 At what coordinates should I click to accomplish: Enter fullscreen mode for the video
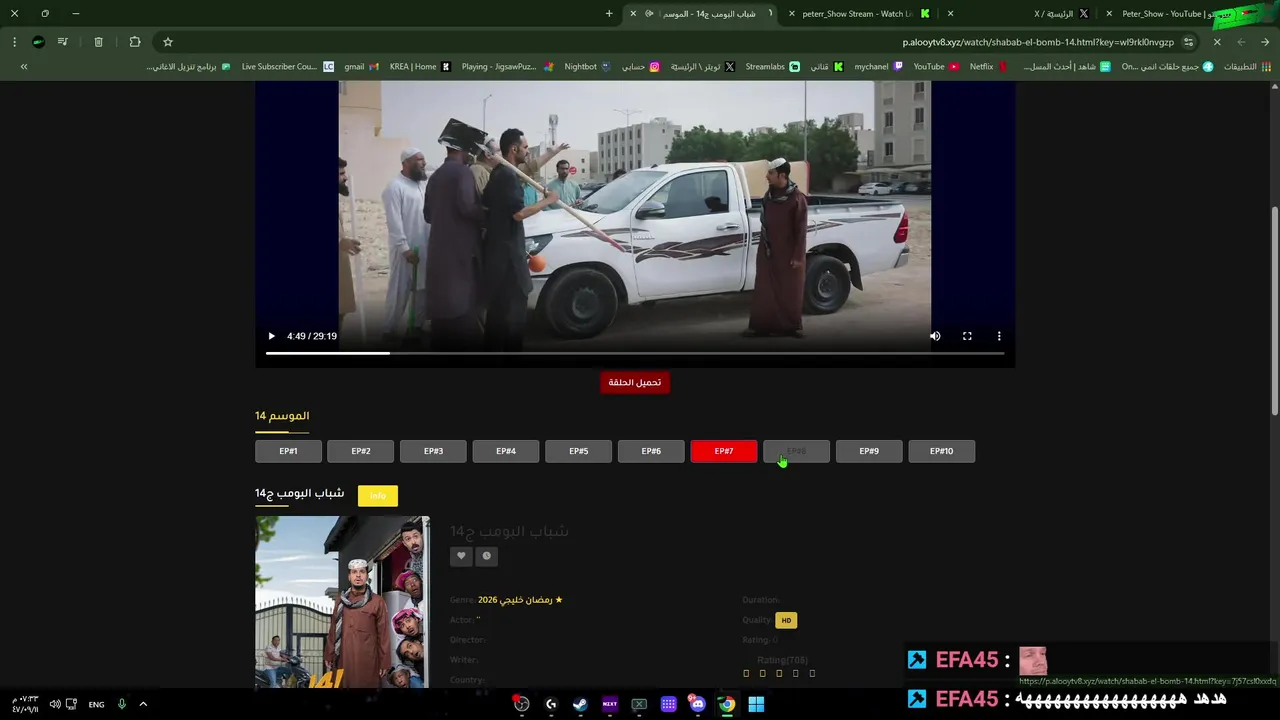(967, 336)
